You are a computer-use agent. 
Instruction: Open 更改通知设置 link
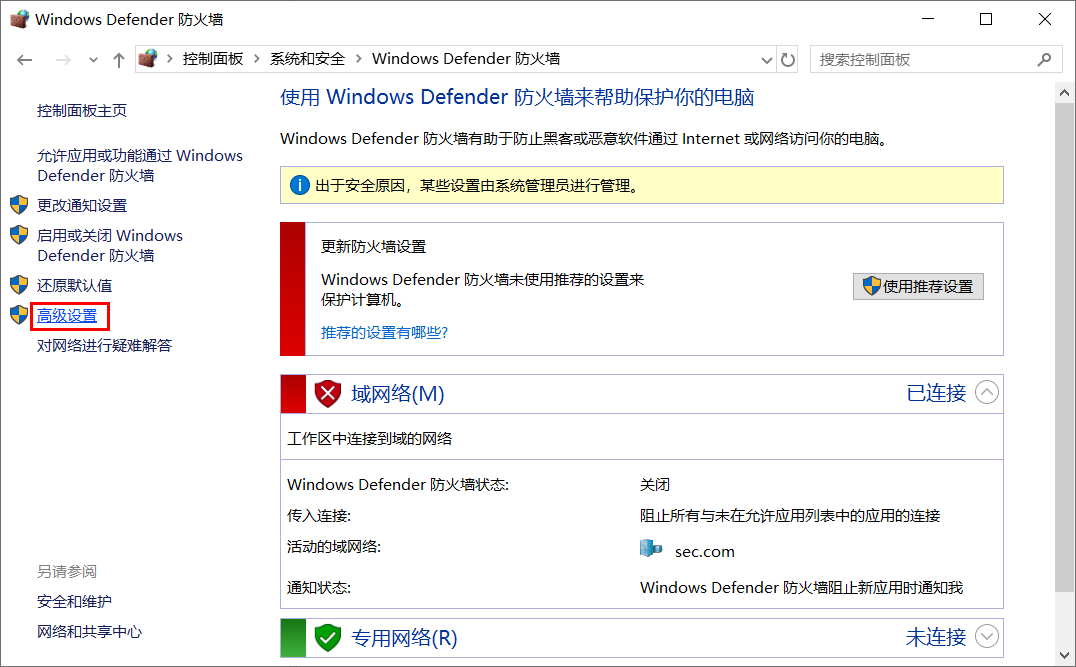click(82, 205)
